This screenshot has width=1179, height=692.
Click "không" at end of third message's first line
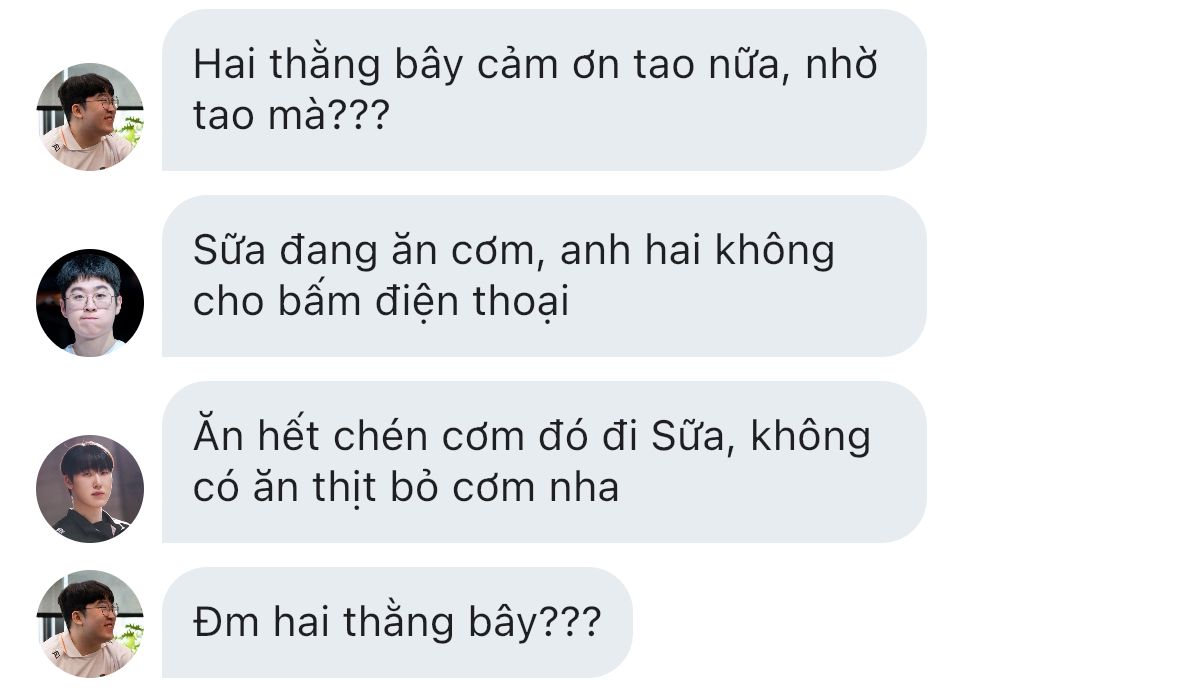[x=811, y=438]
